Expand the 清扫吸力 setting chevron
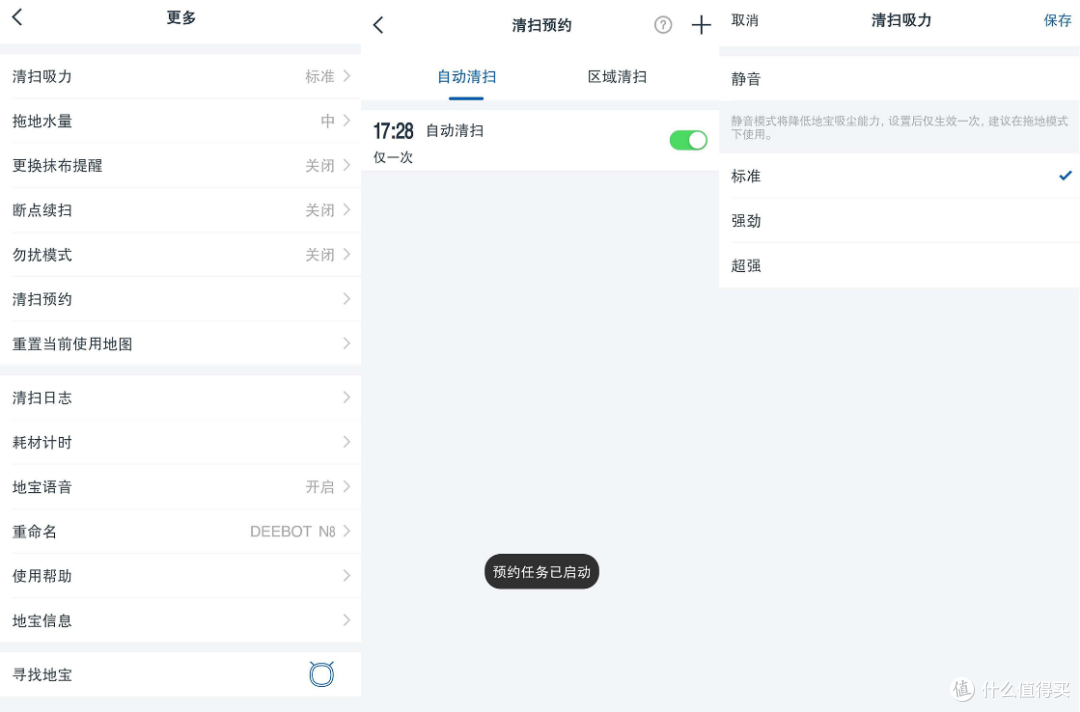 click(x=347, y=76)
